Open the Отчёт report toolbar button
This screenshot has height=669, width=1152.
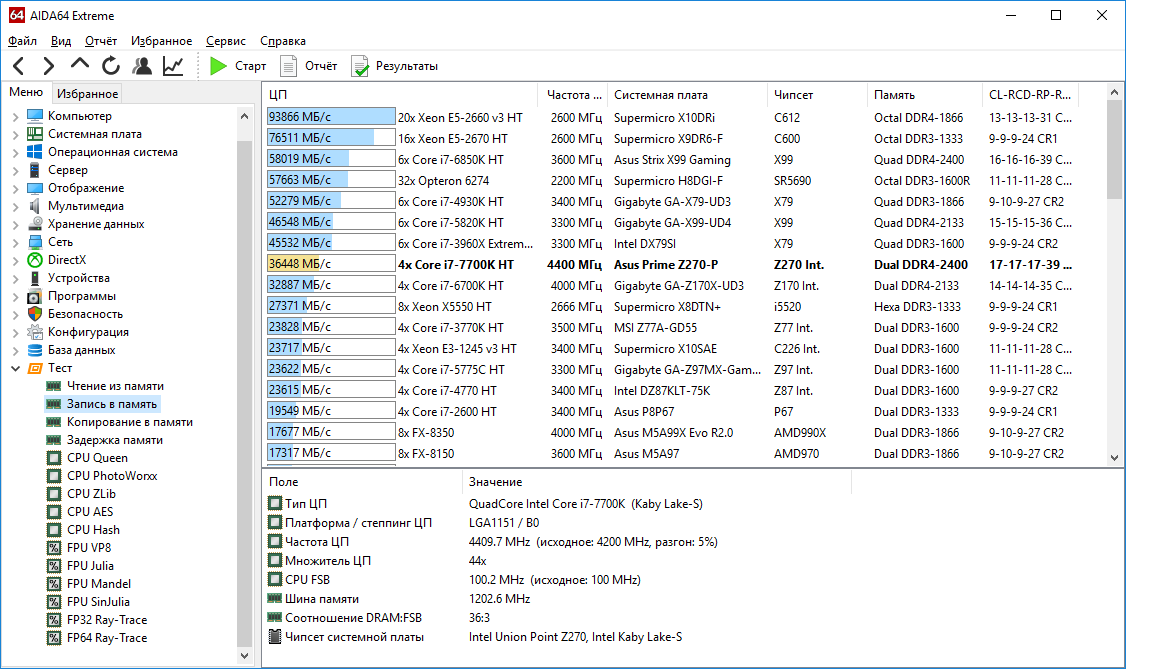click(x=309, y=66)
